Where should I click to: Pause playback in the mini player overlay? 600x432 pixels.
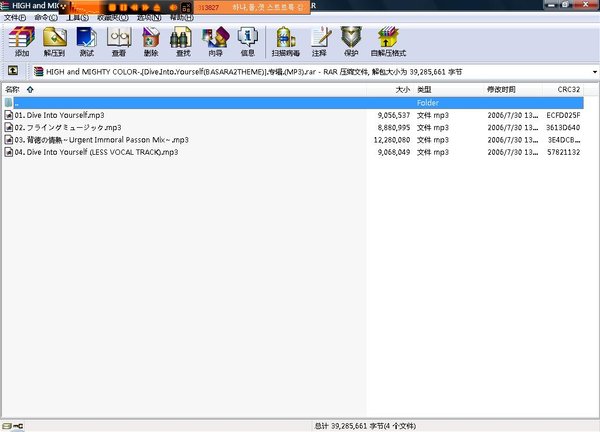(x=123, y=7)
